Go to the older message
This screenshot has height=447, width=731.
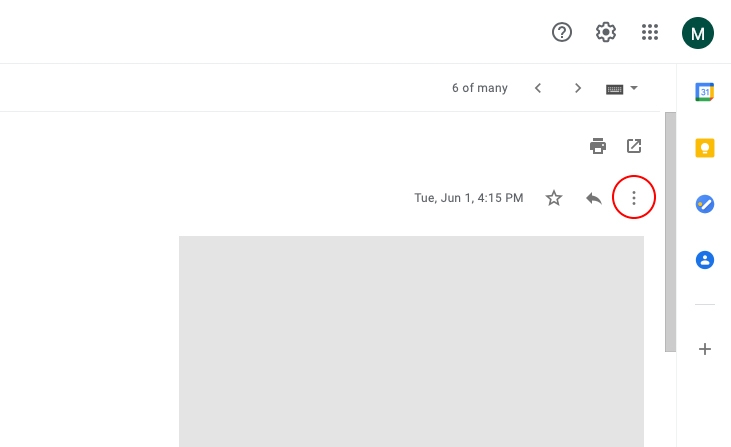[578, 88]
